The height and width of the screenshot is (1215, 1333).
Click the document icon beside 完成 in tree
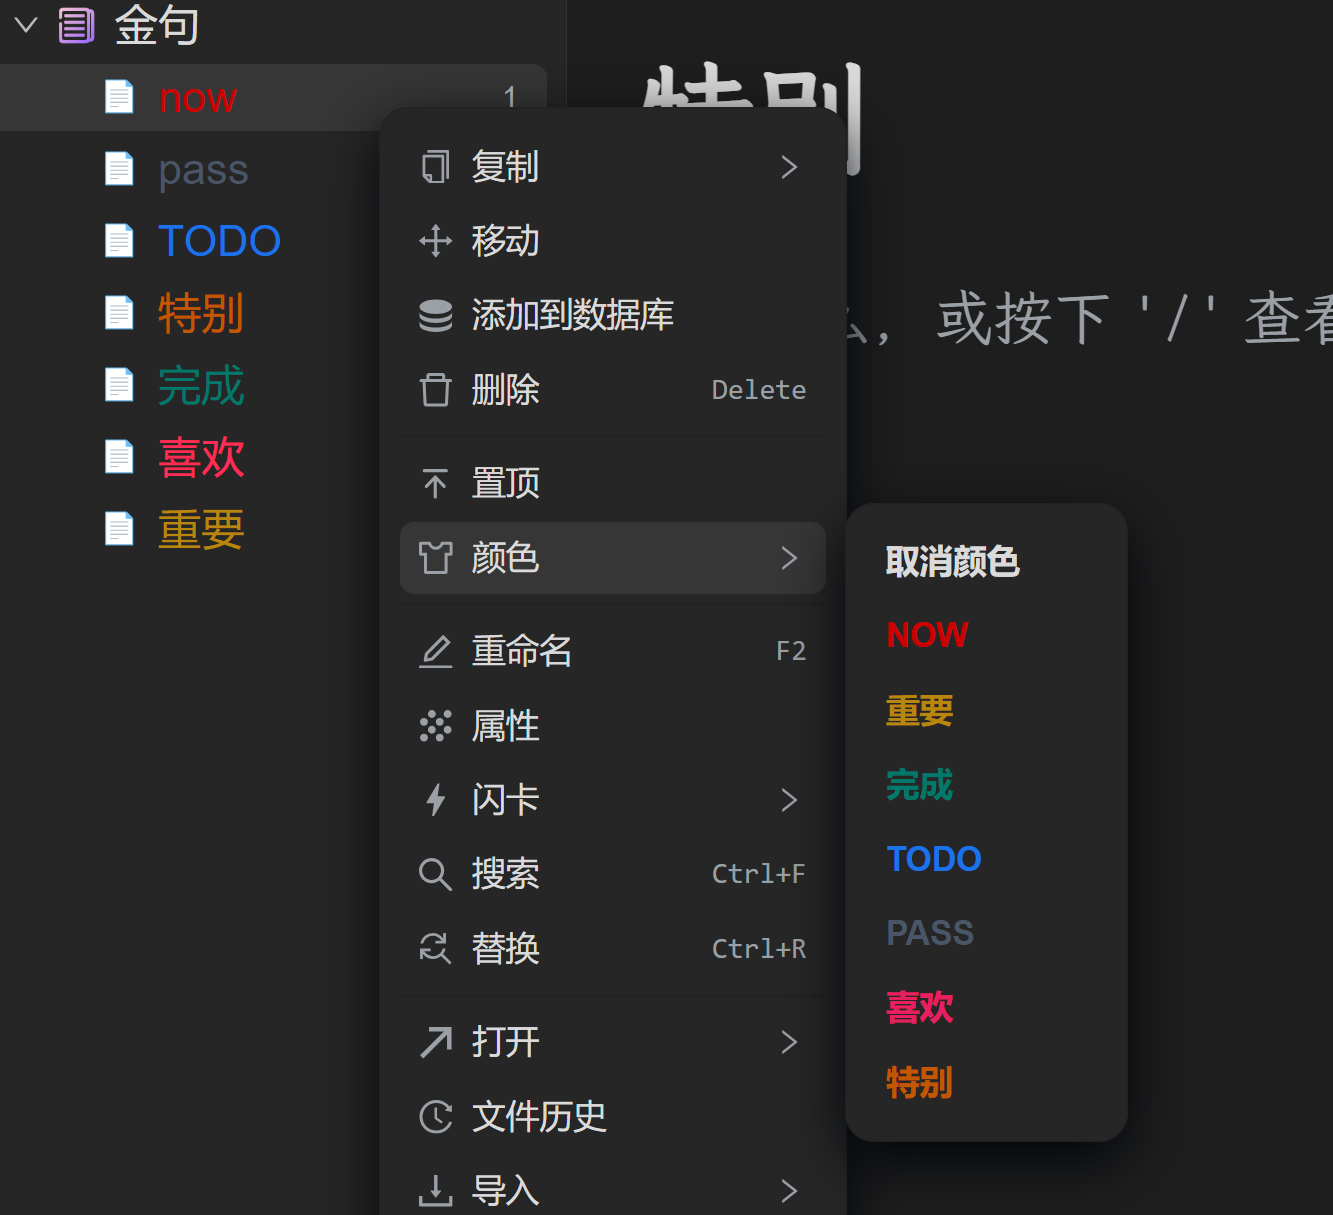pyautogui.click(x=119, y=385)
